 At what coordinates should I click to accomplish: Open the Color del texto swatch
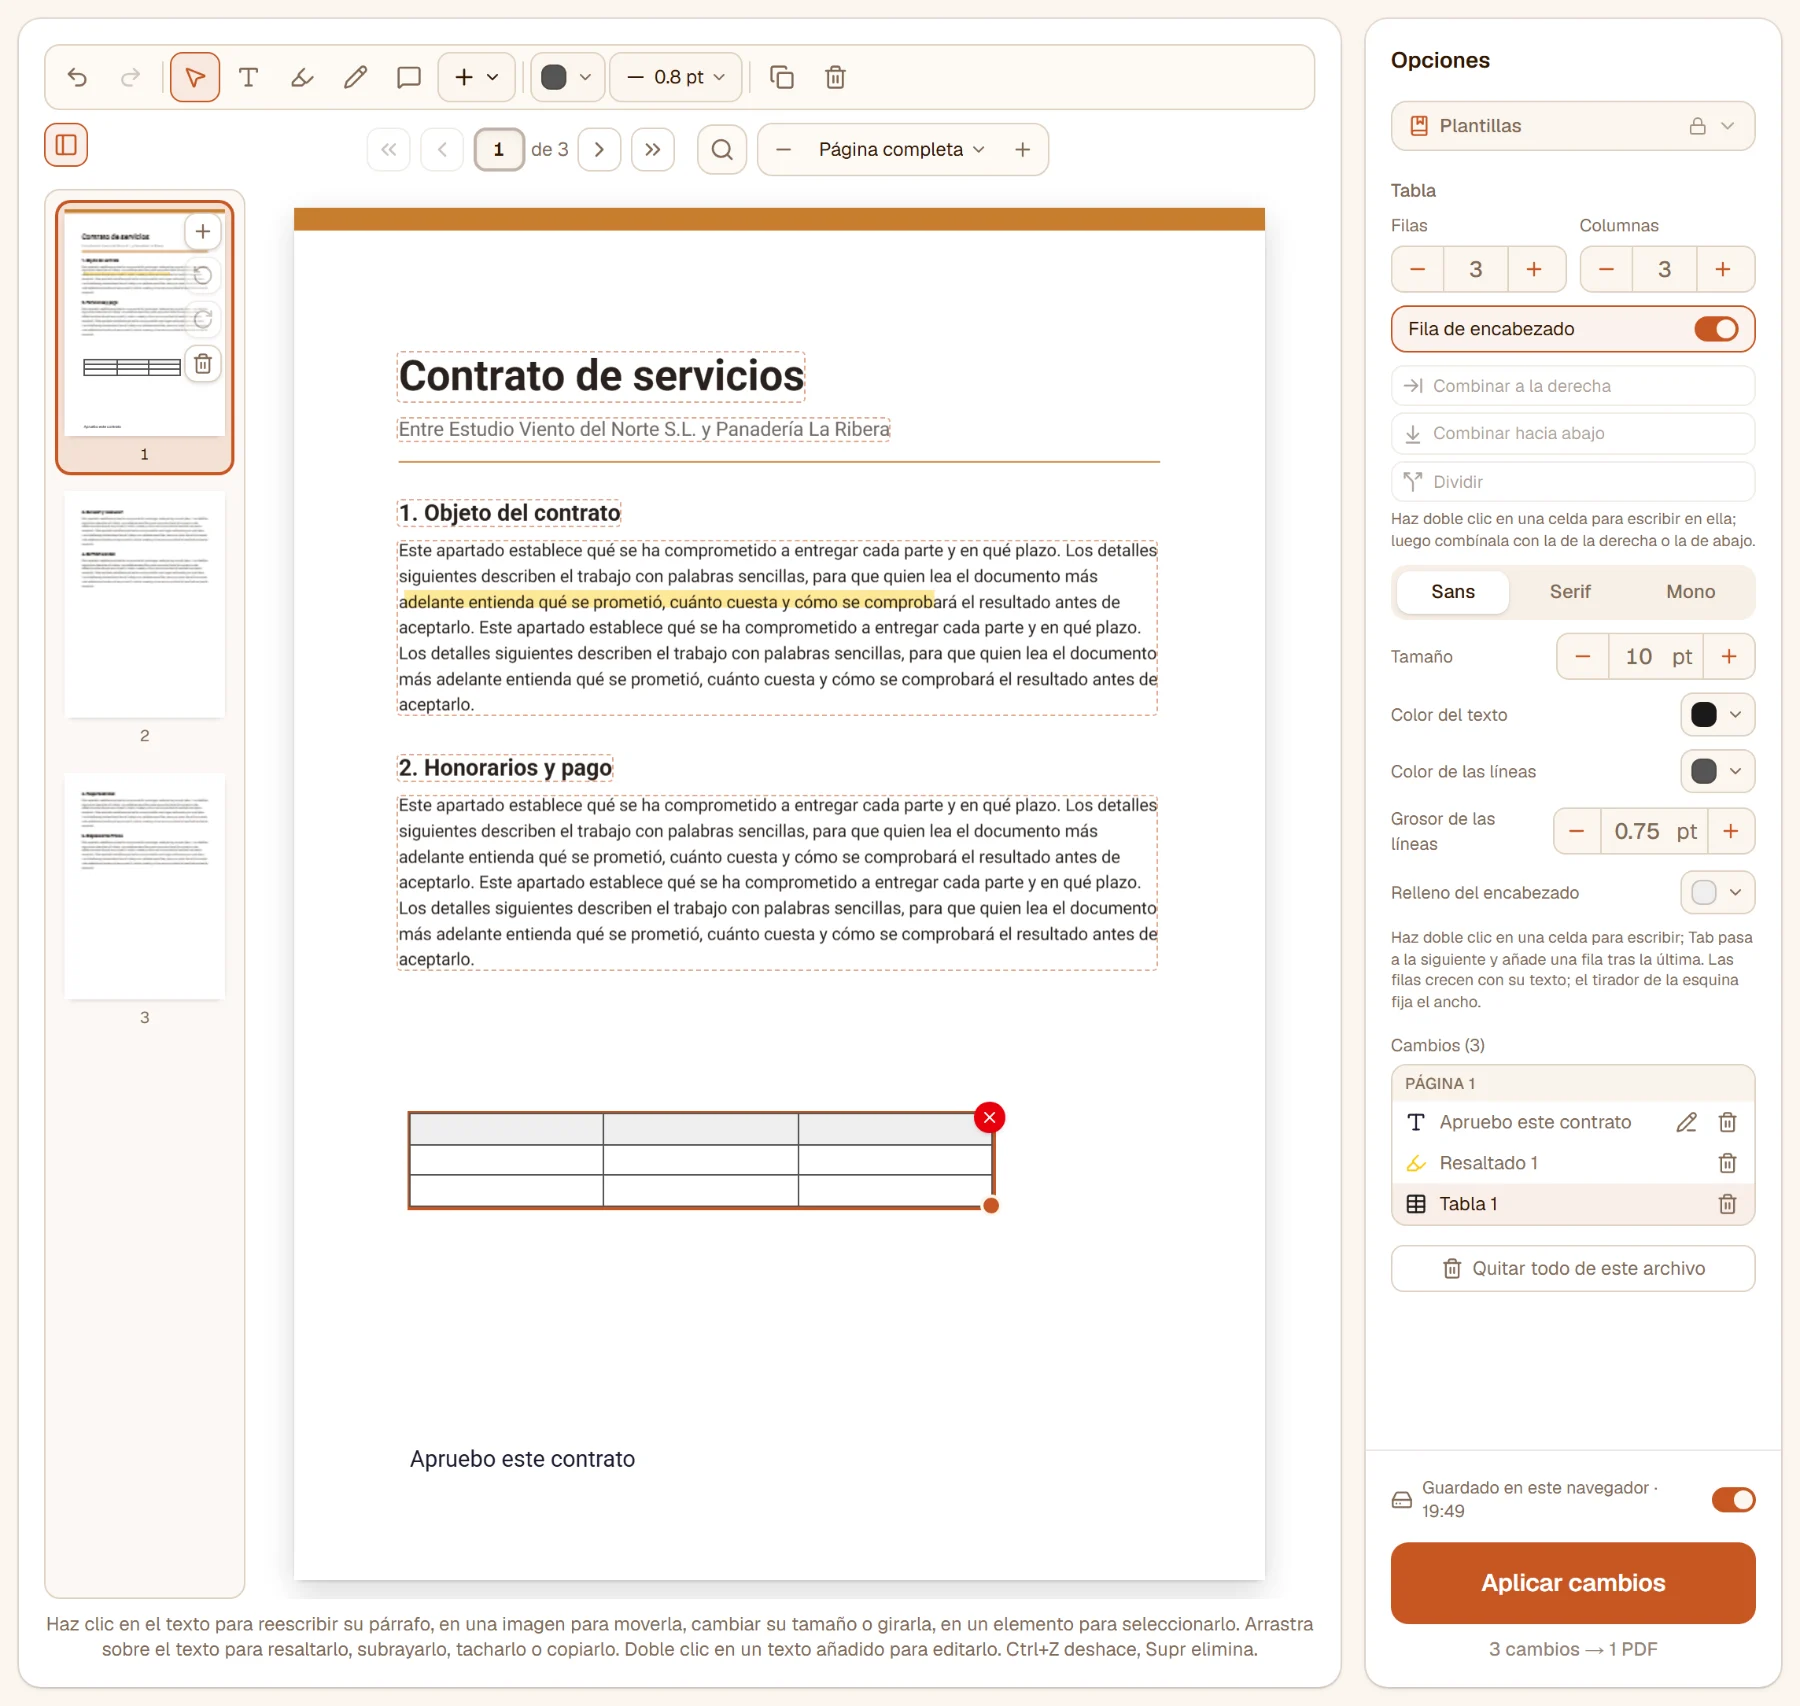click(x=1717, y=714)
